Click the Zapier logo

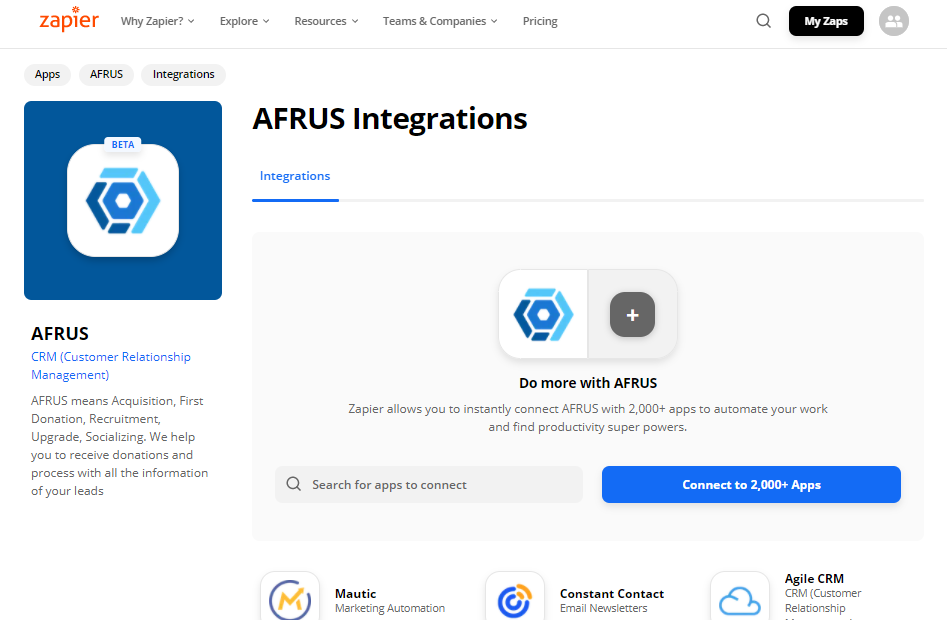tap(69, 19)
